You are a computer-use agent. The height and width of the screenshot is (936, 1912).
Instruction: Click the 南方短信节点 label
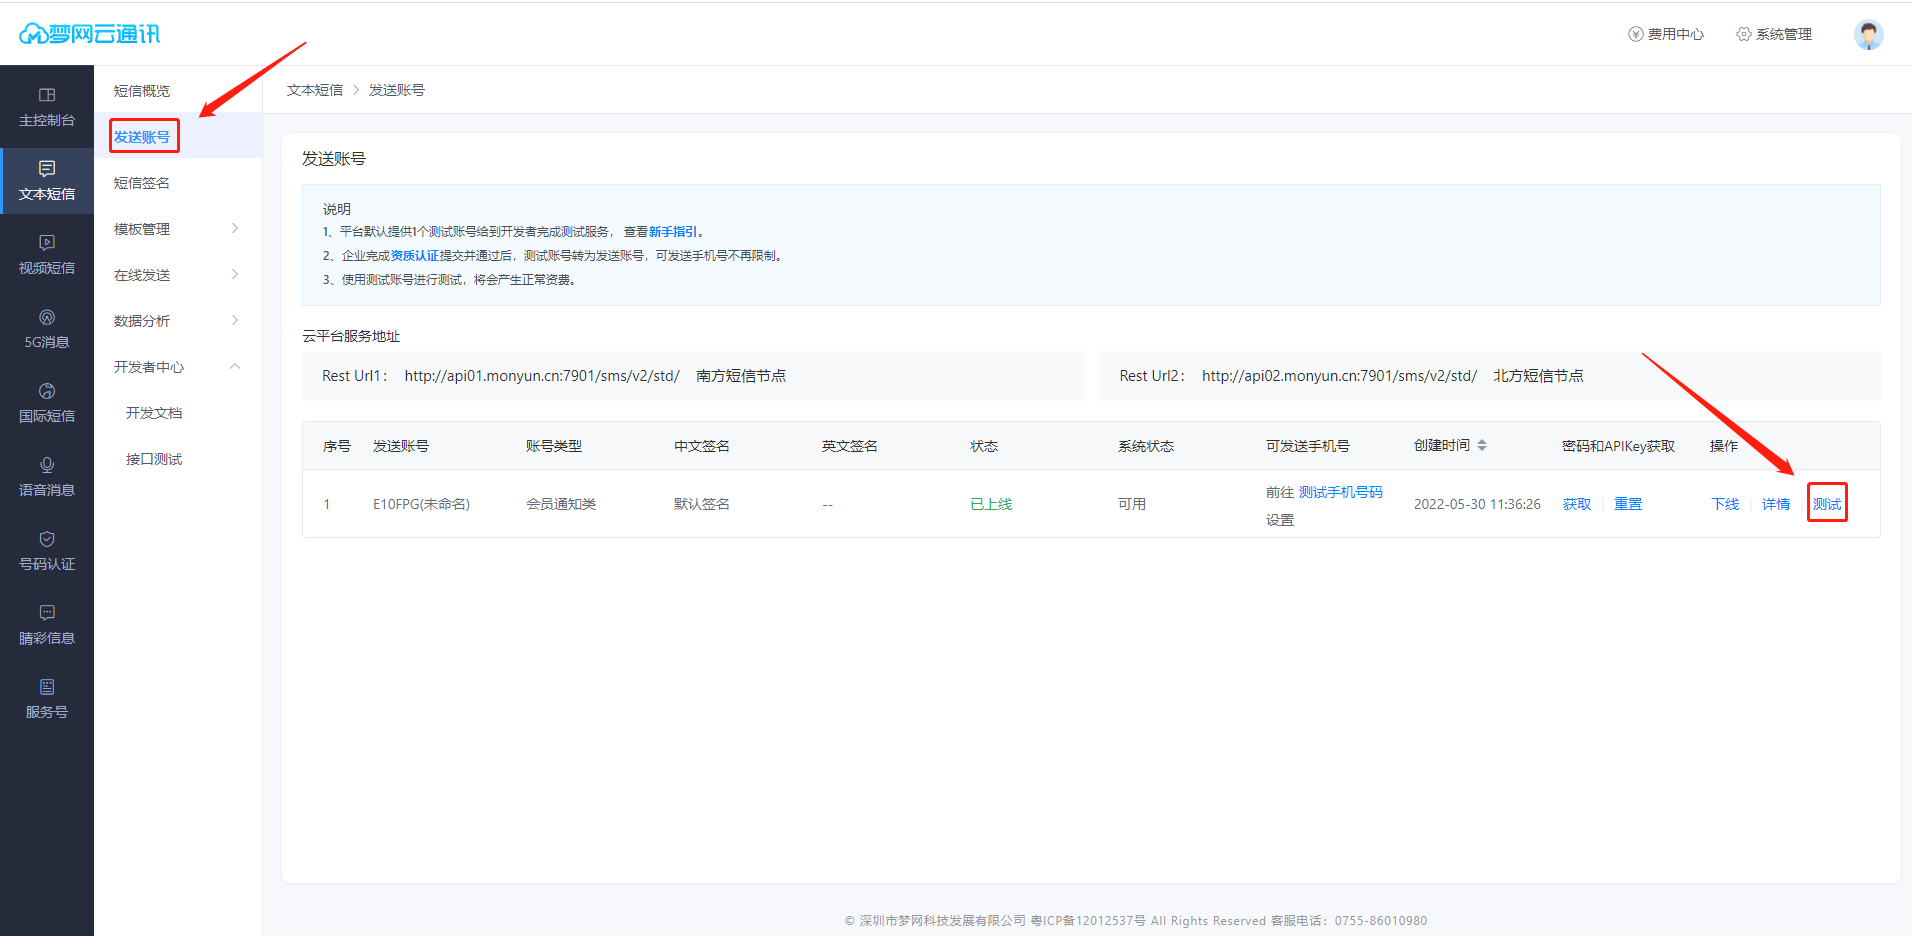tap(741, 376)
